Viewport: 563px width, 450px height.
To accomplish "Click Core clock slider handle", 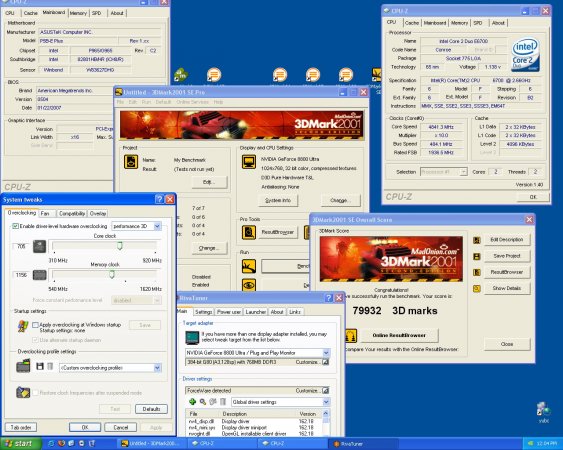I will (120, 246).
